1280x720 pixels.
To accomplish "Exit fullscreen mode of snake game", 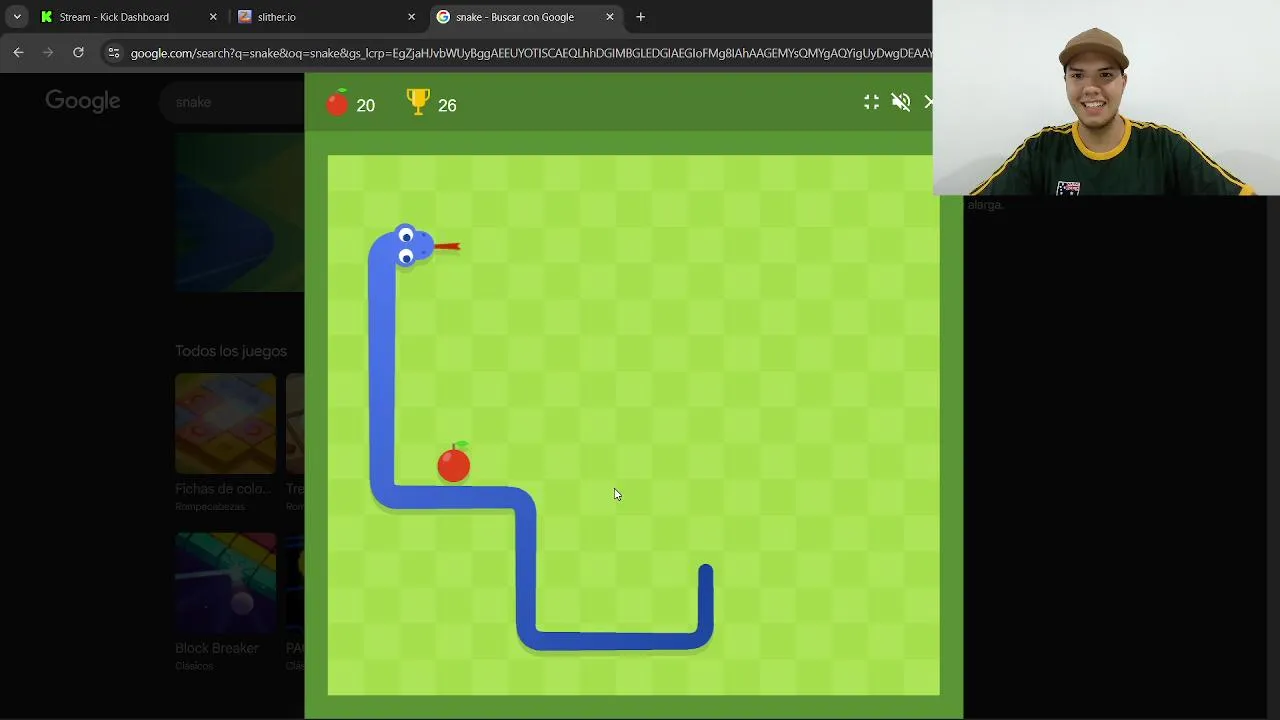I will [x=872, y=102].
